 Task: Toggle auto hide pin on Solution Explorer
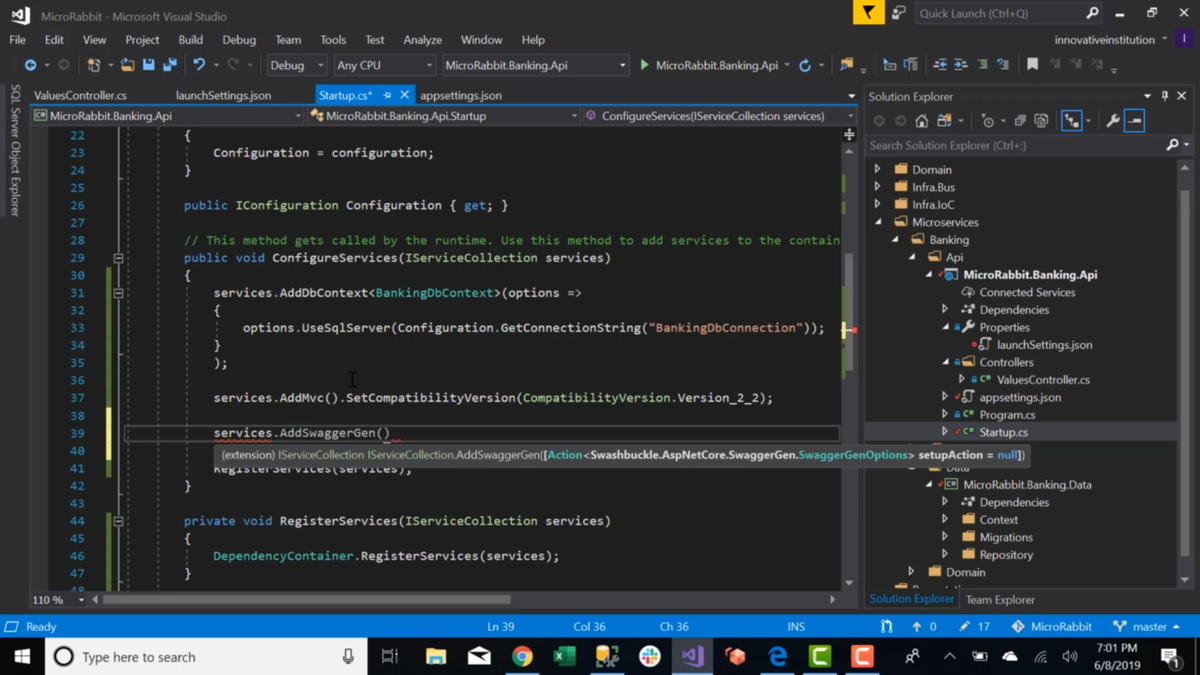pos(1165,96)
